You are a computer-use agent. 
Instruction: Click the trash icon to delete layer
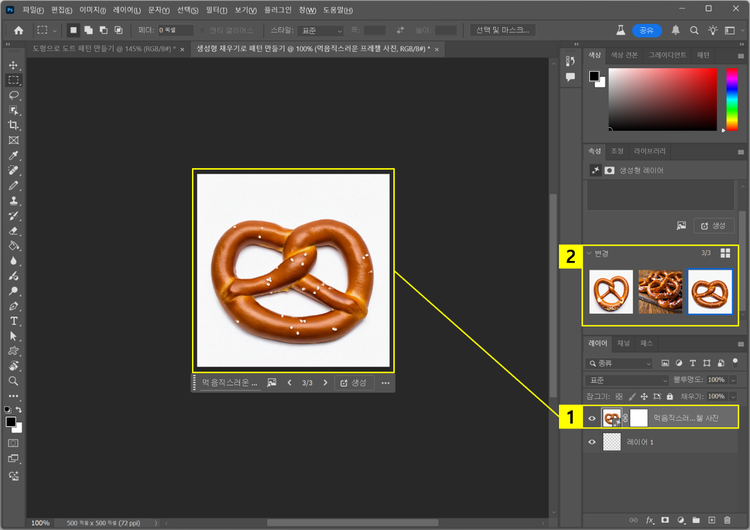[725, 520]
